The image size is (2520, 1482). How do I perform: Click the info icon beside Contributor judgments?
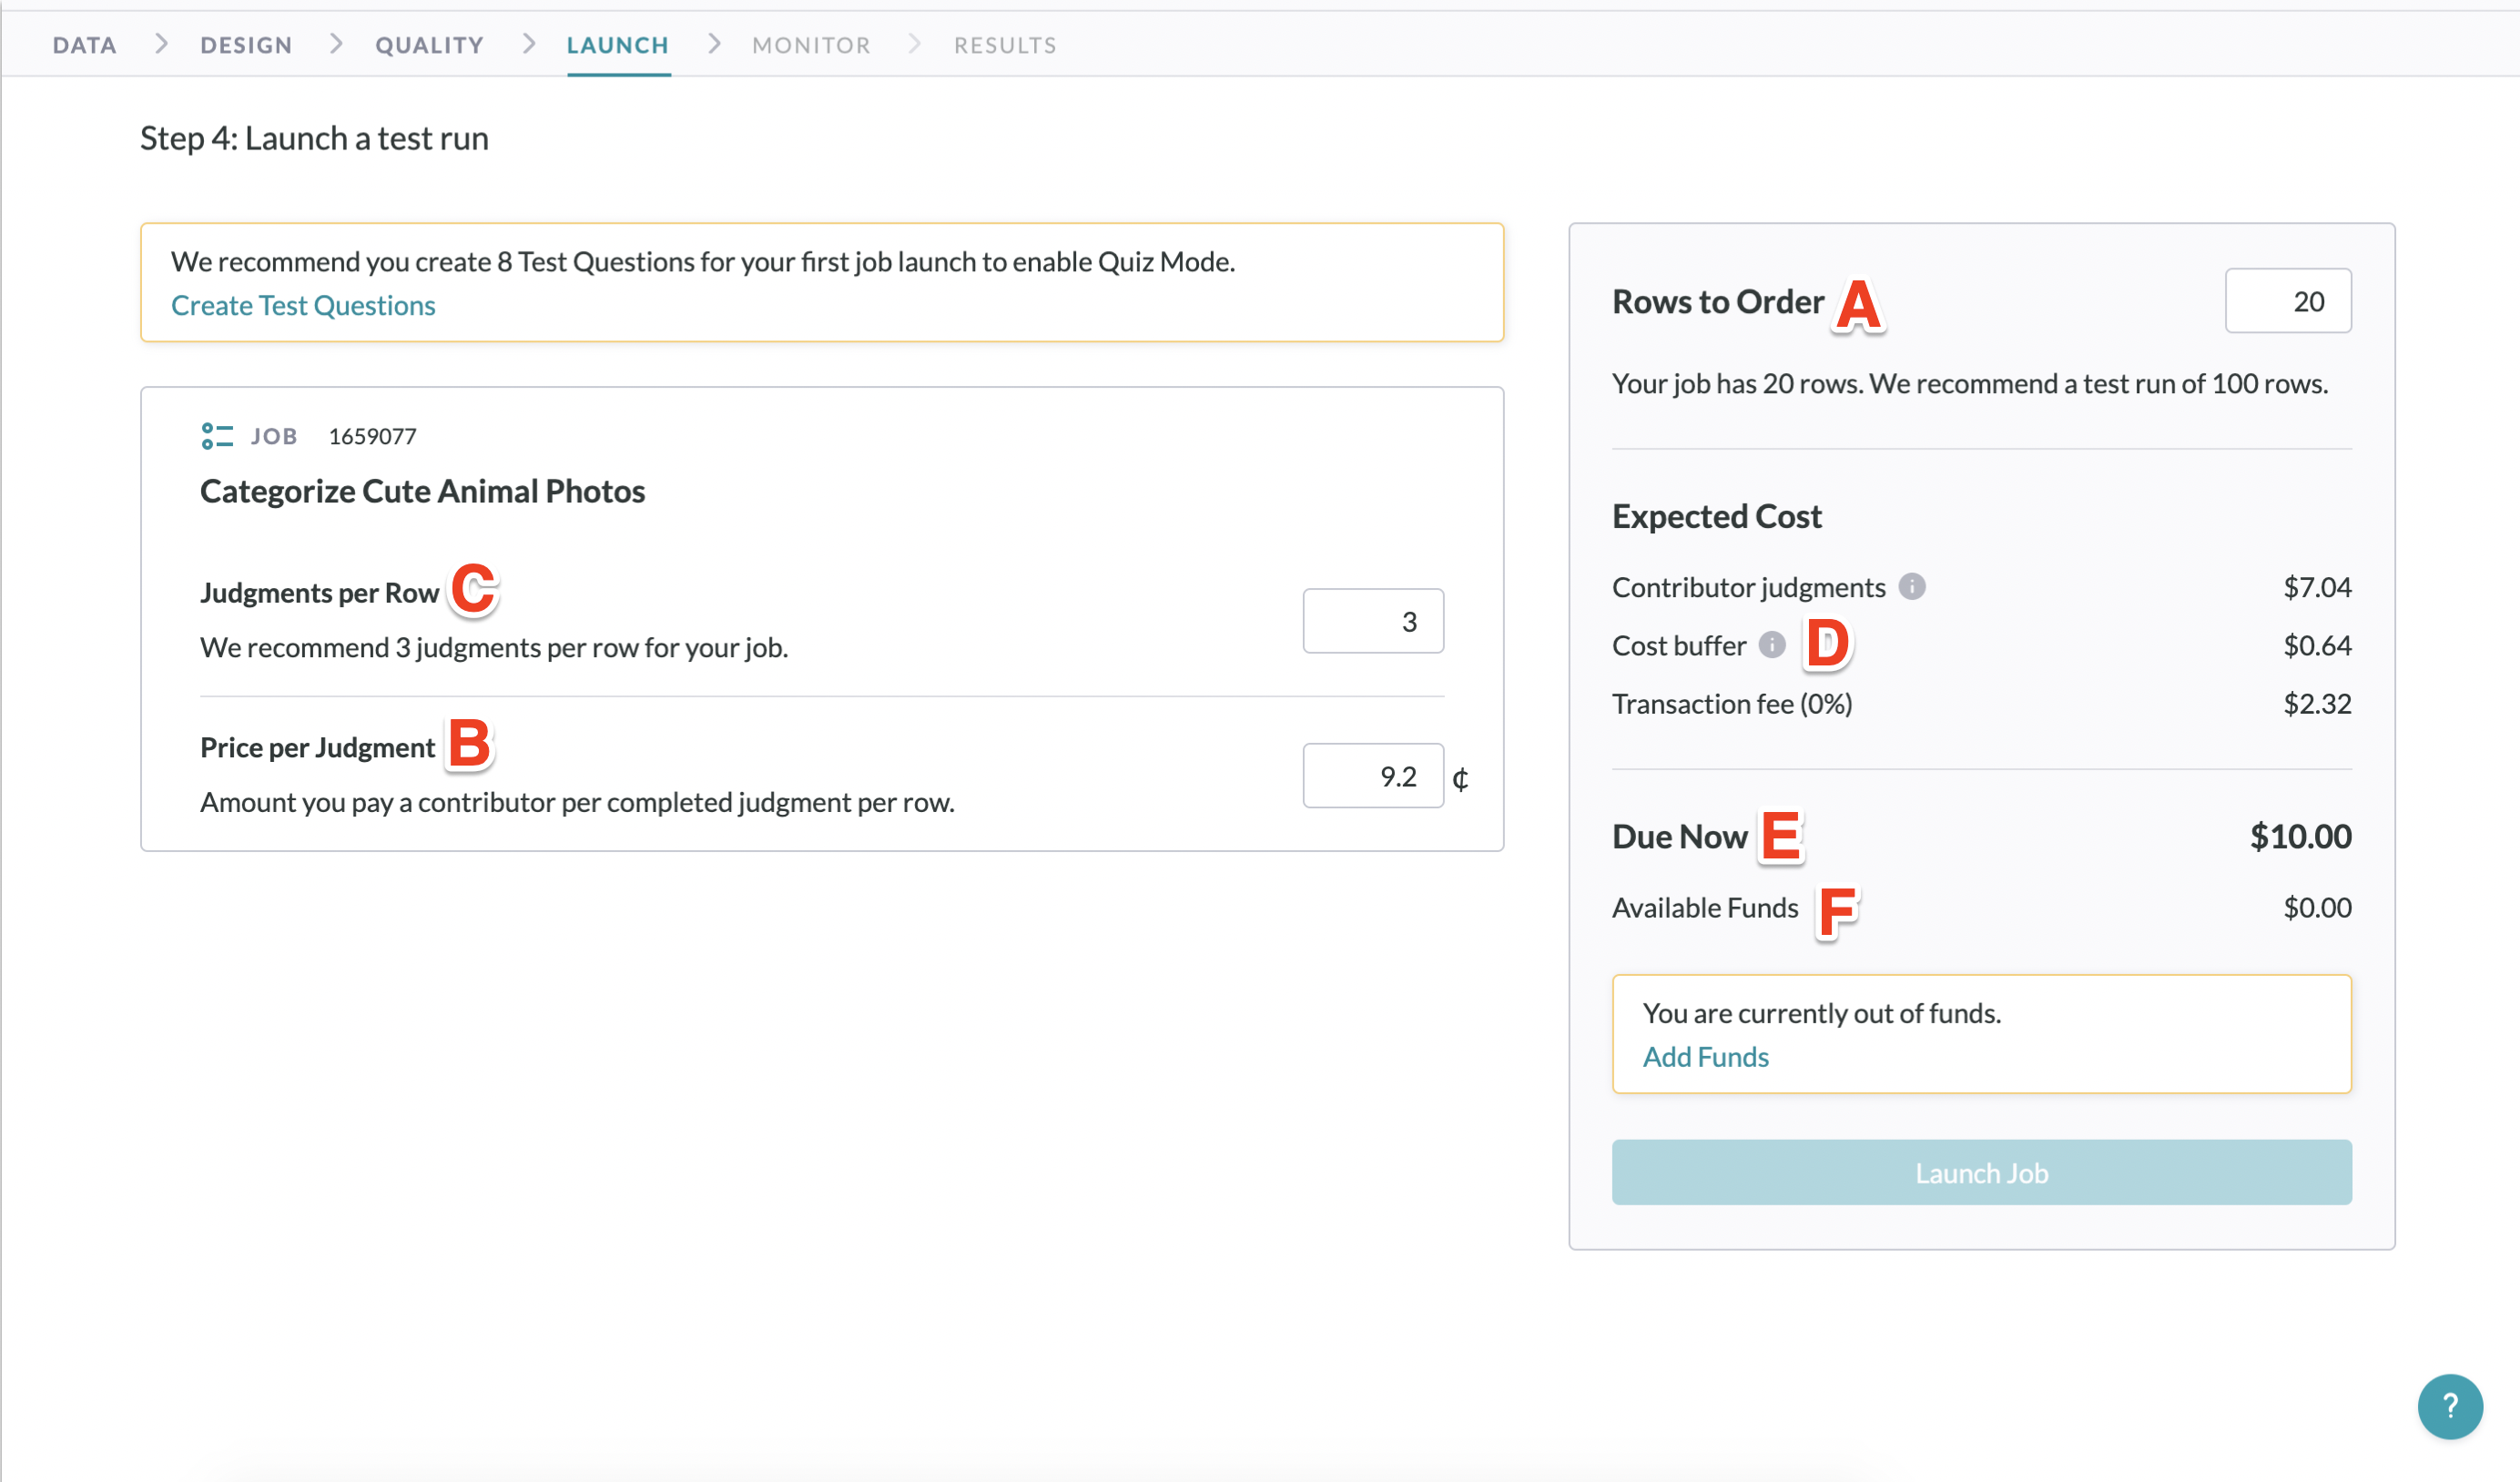click(1911, 586)
